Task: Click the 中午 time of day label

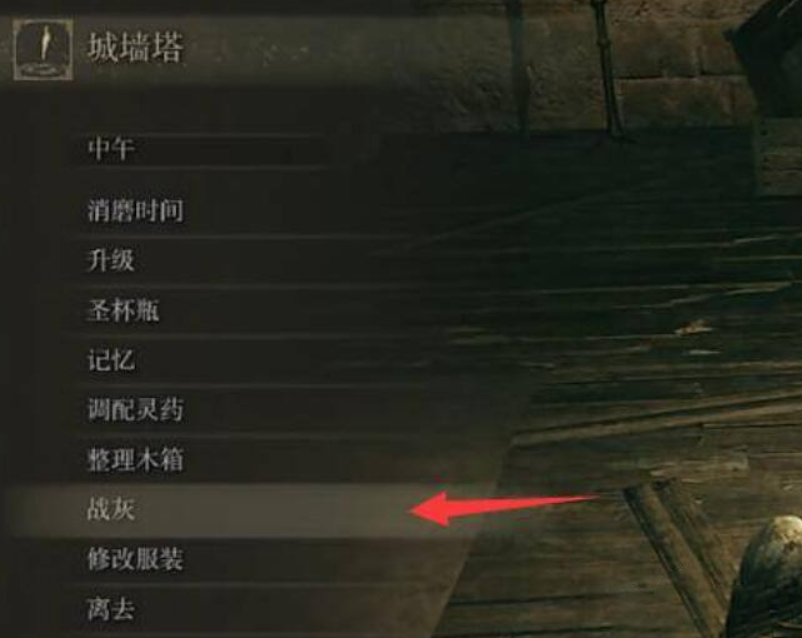Action: coord(112,149)
